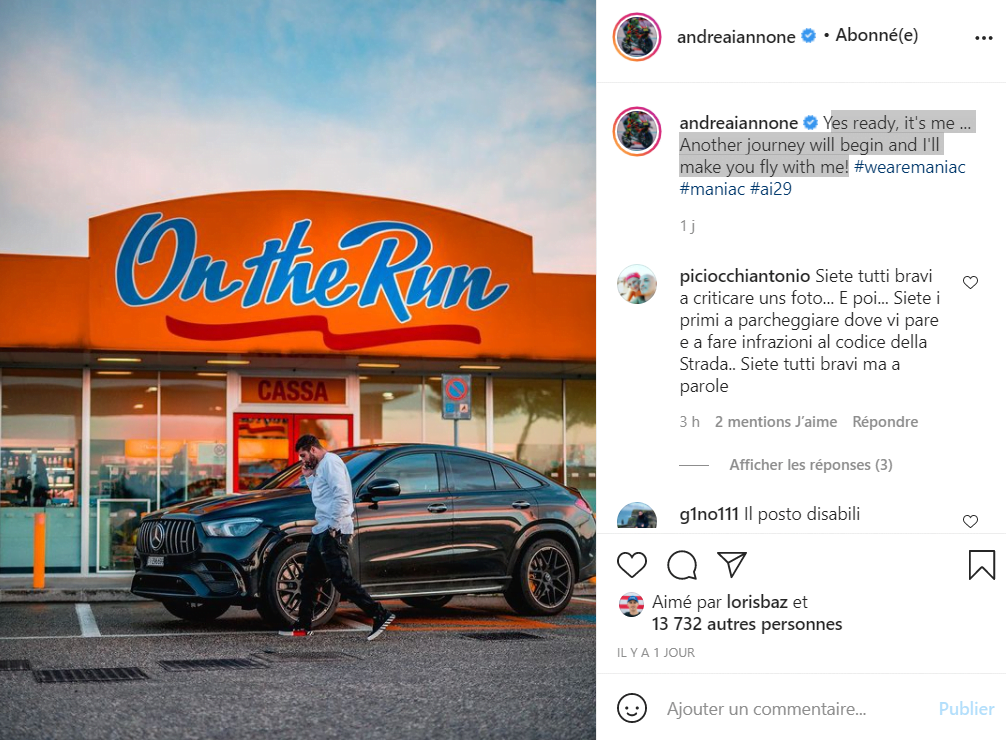The image size is (1006, 740).
Task: Open lorisbaz profile from likes
Action: (757, 602)
